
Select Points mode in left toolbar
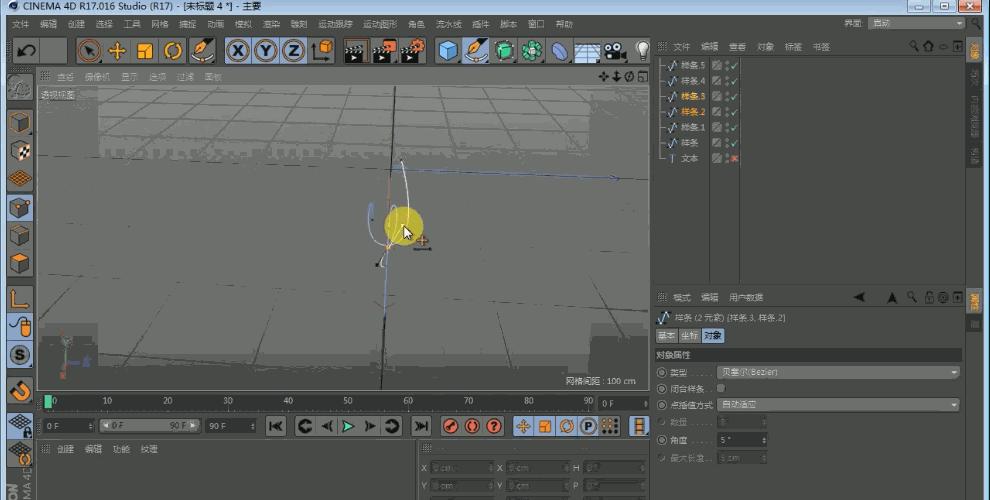click(x=20, y=208)
